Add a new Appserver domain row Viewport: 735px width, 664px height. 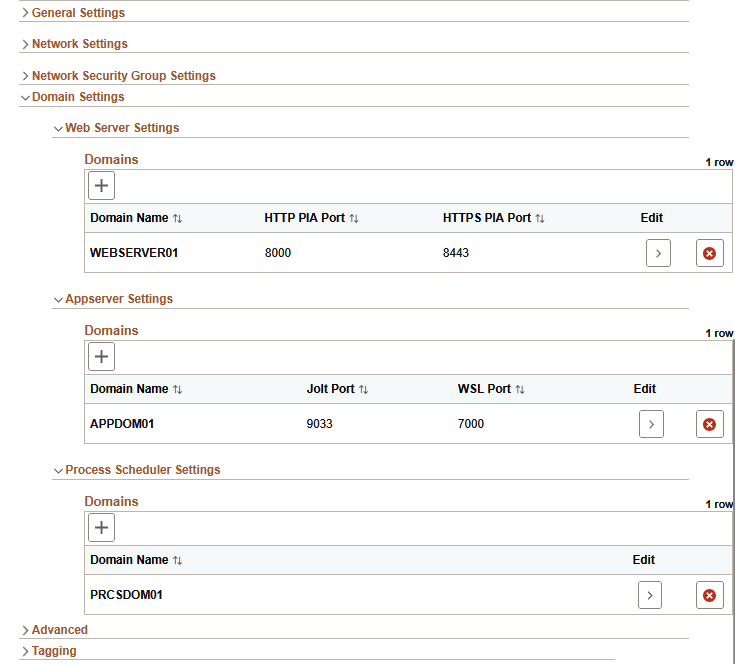pyautogui.click(x=101, y=357)
